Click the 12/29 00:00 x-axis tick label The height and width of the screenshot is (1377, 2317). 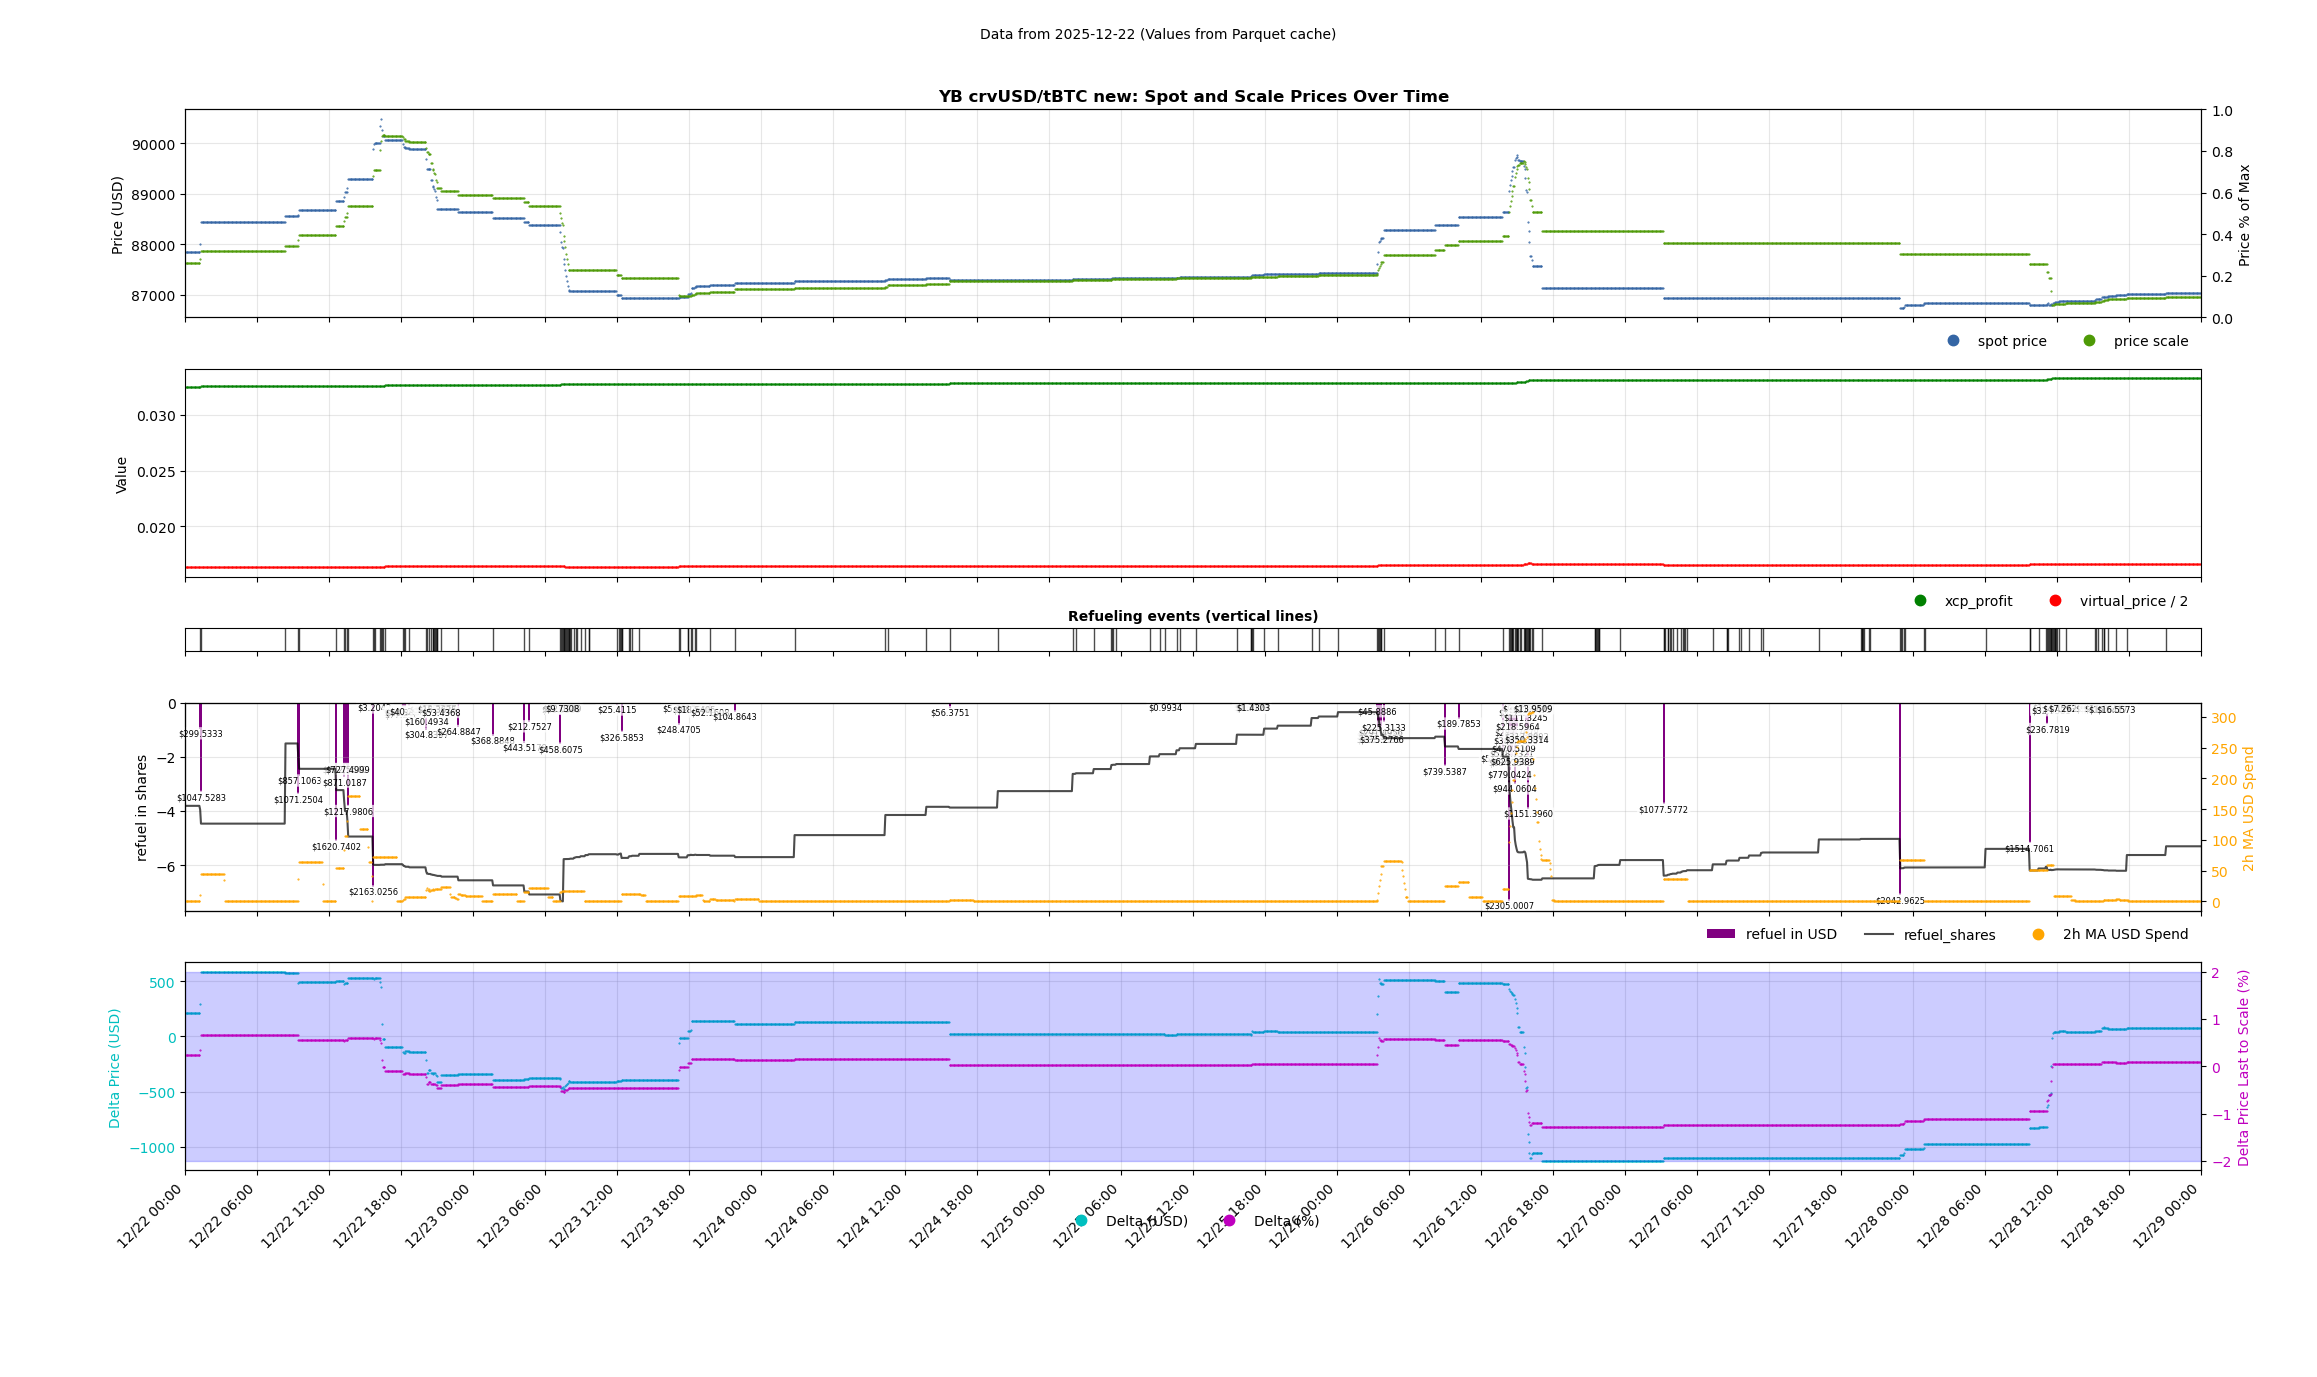(x=2166, y=1216)
